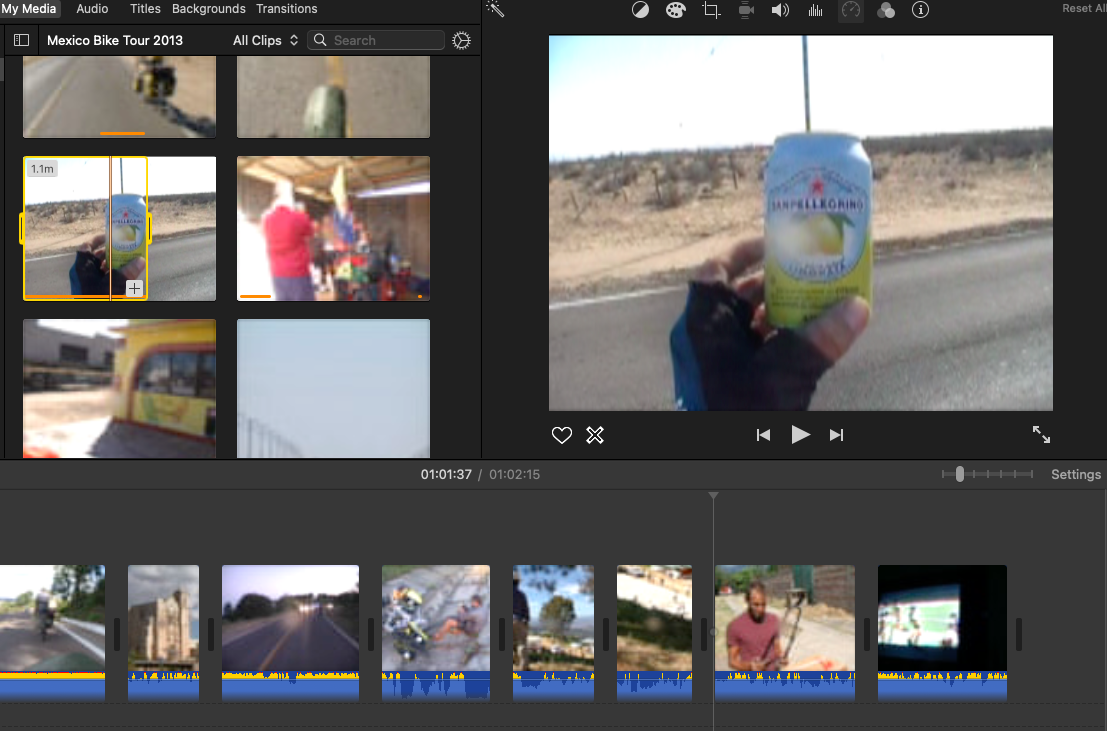The image size is (1107, 731).
Task: Switch to My Media tab
Action: 29,8
